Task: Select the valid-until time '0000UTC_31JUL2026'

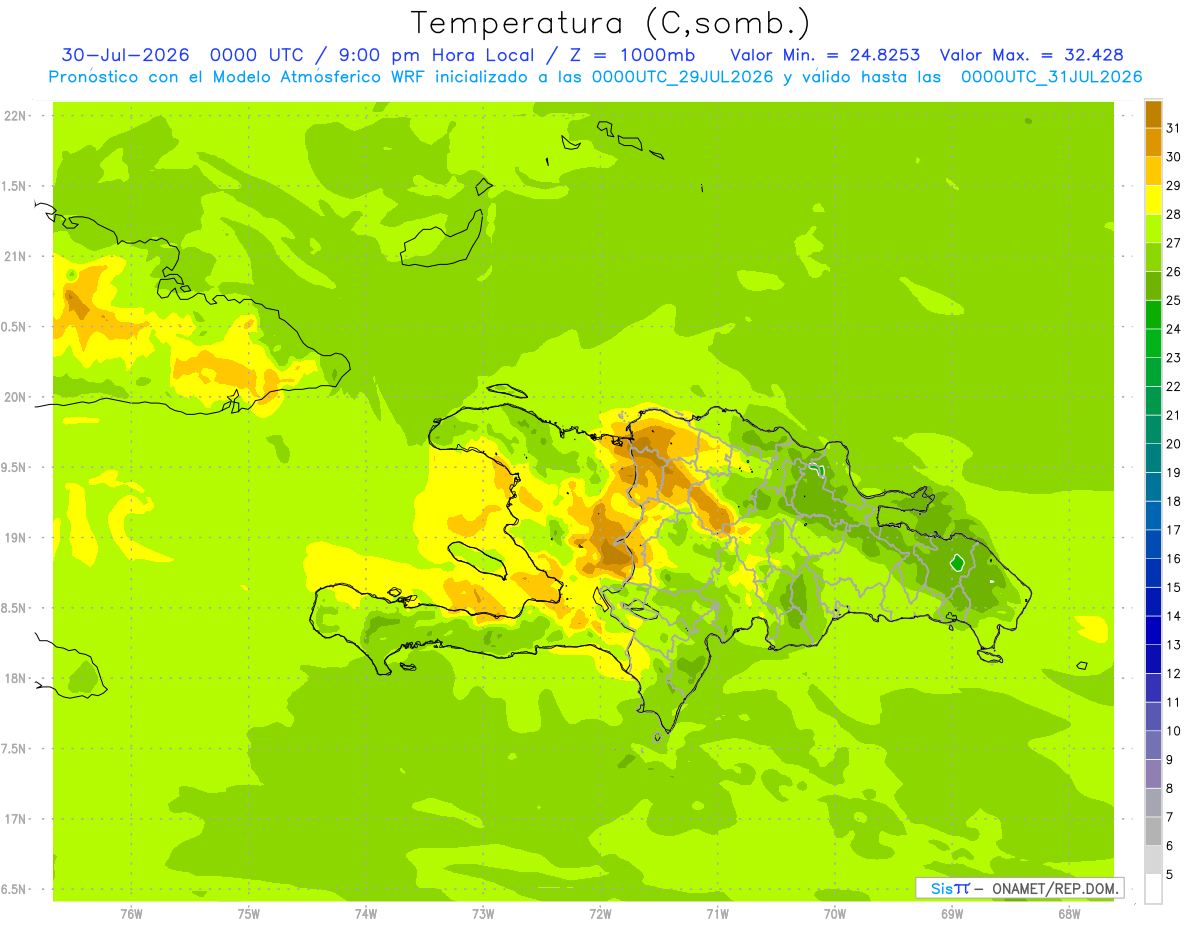Action: [x=1051, y=77]
